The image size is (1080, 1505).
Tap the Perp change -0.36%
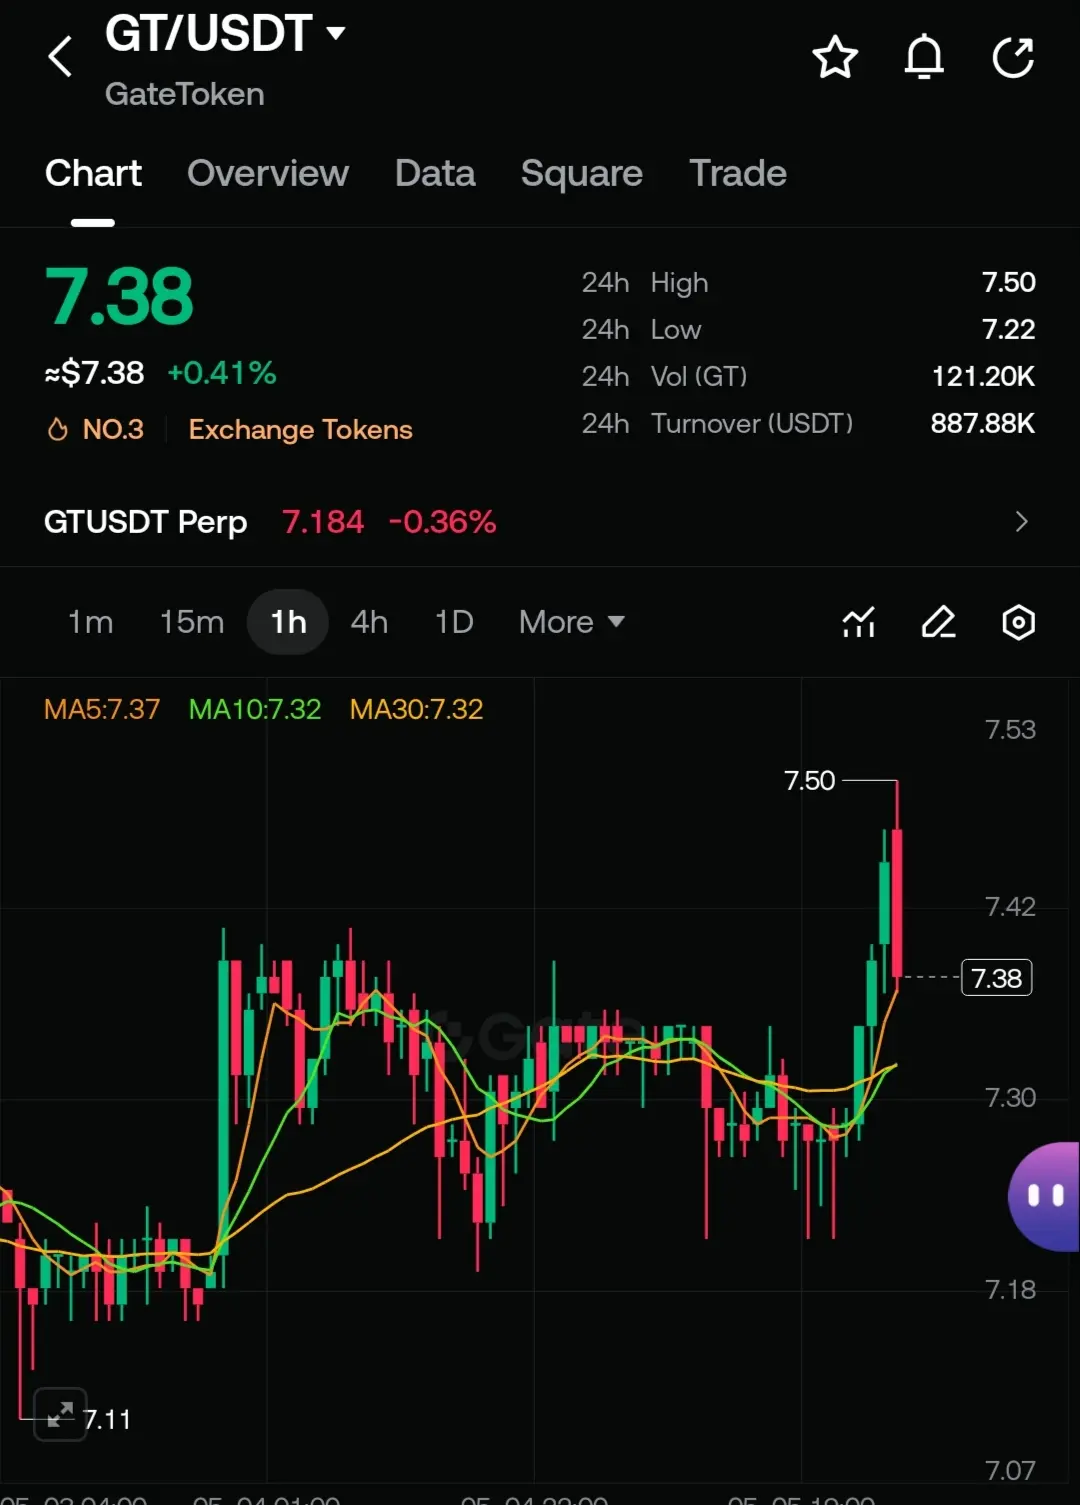pos(442,521)
